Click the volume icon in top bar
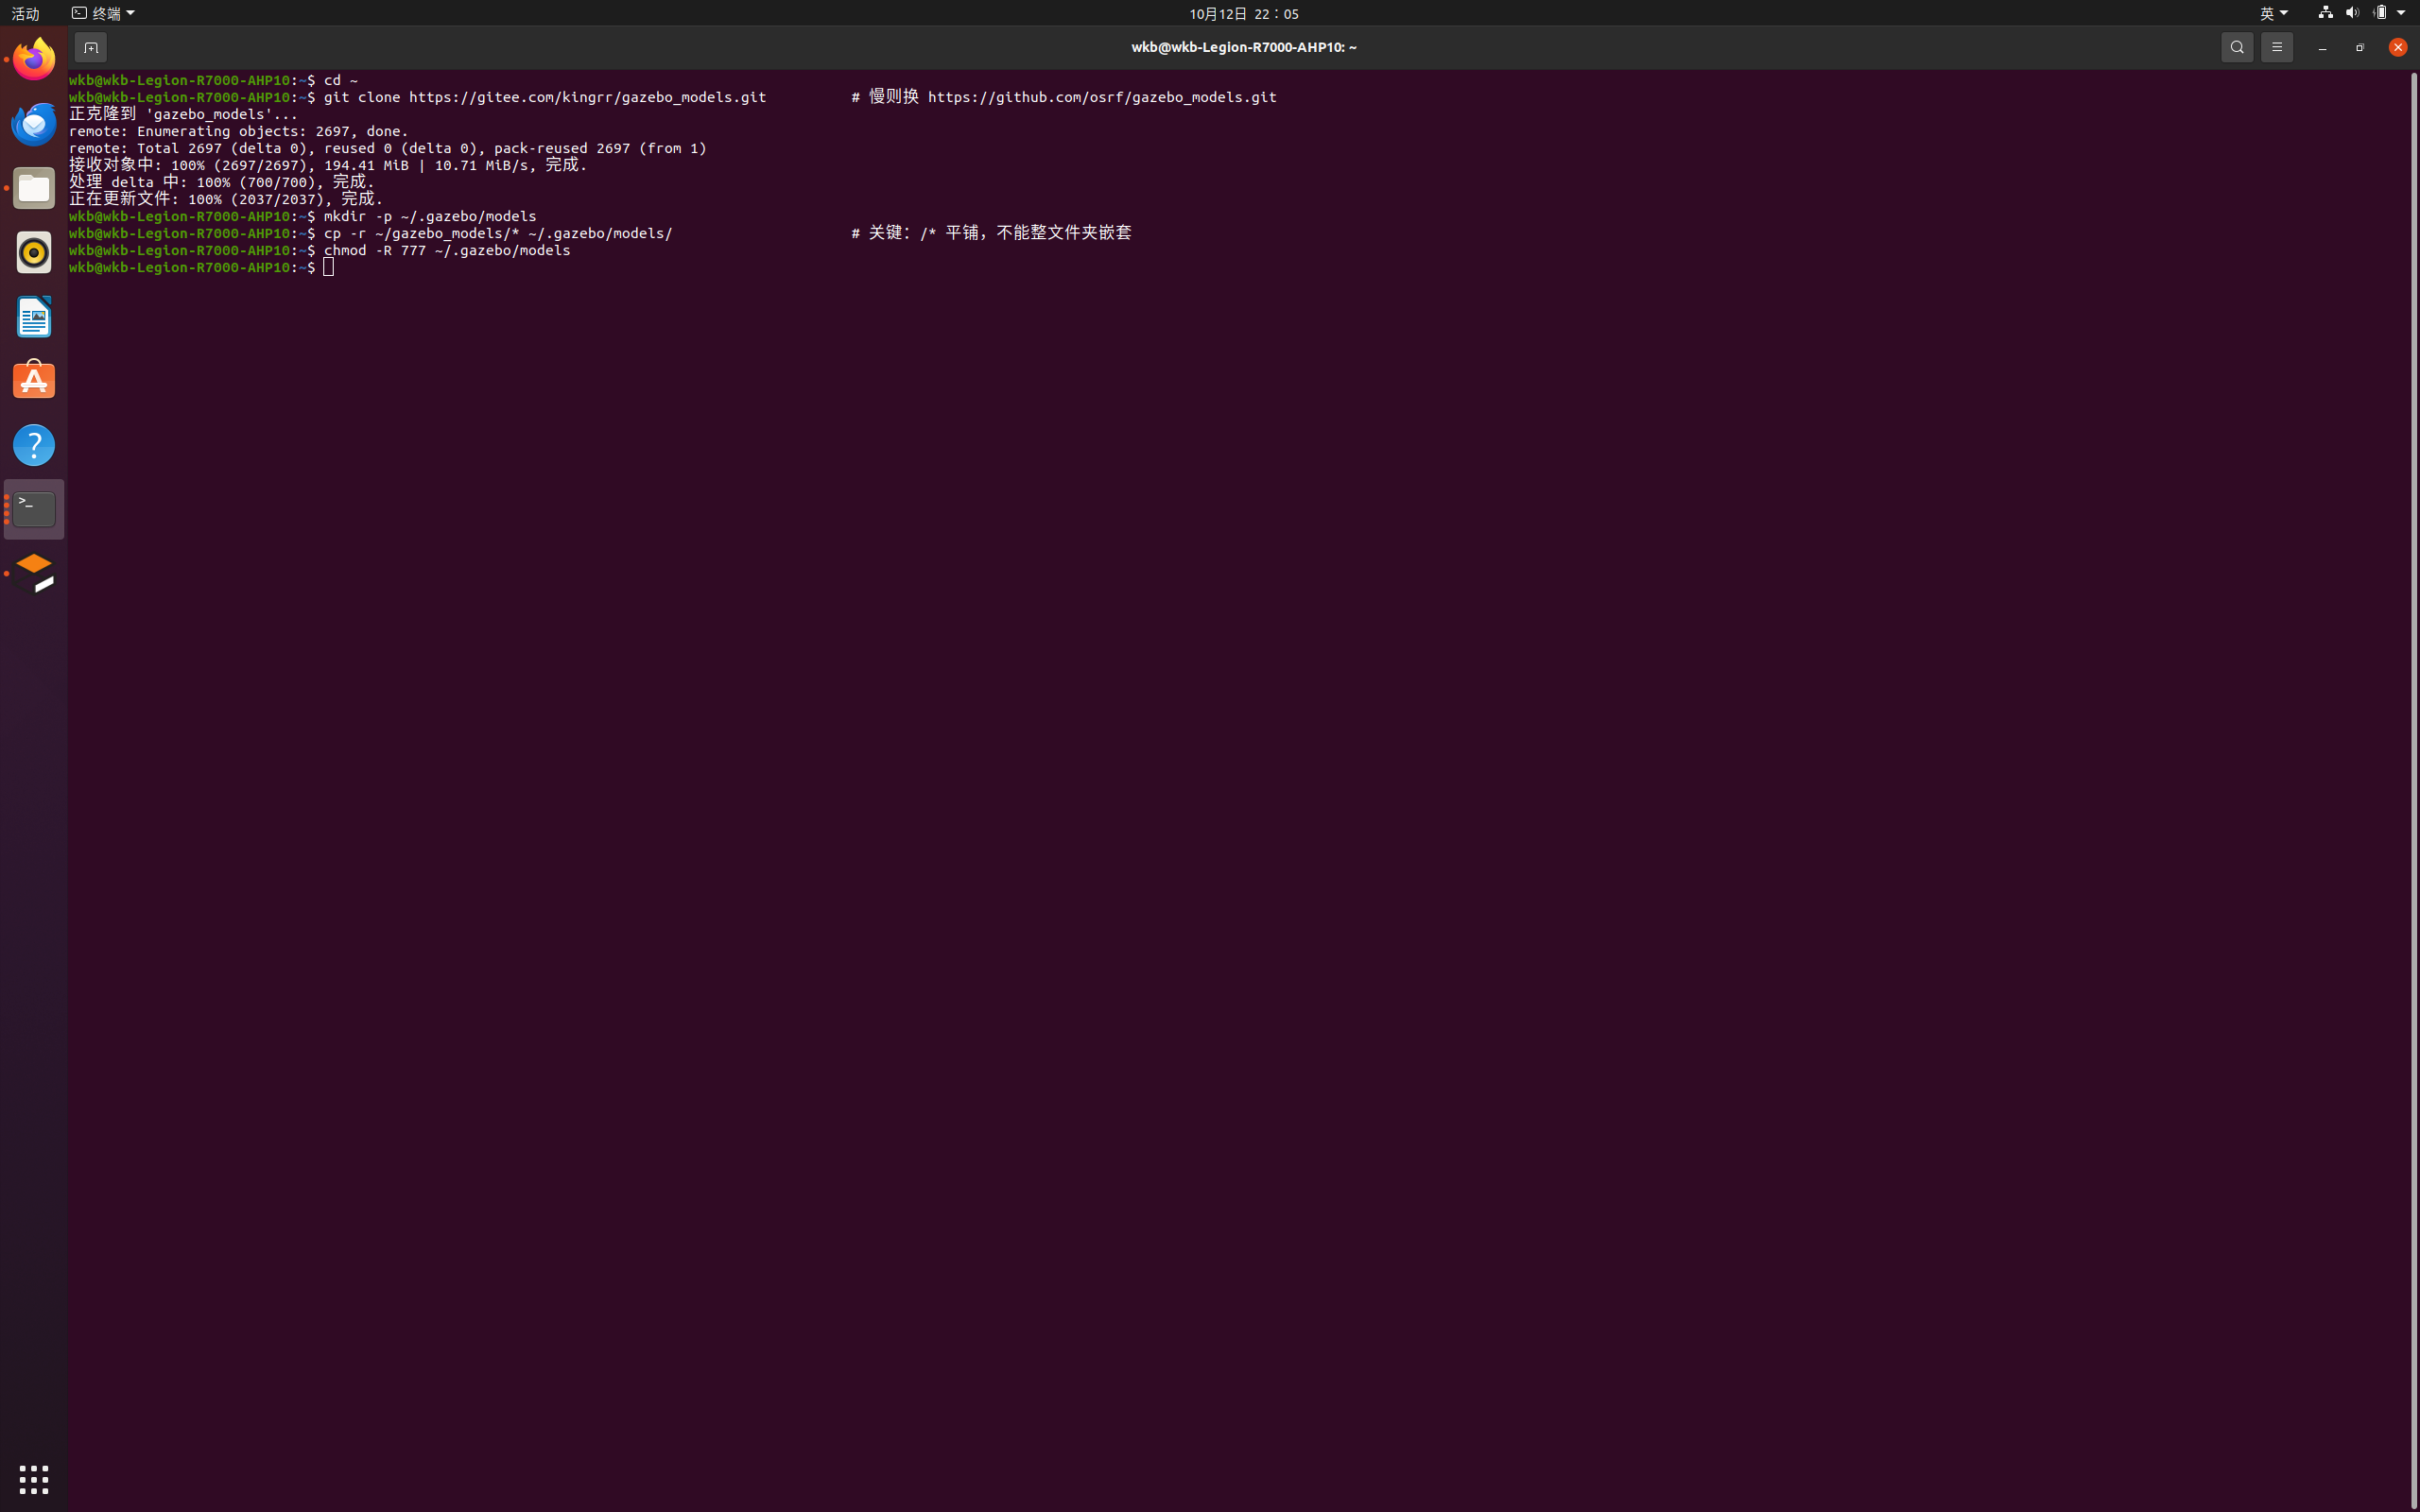 click(2352, 13)
